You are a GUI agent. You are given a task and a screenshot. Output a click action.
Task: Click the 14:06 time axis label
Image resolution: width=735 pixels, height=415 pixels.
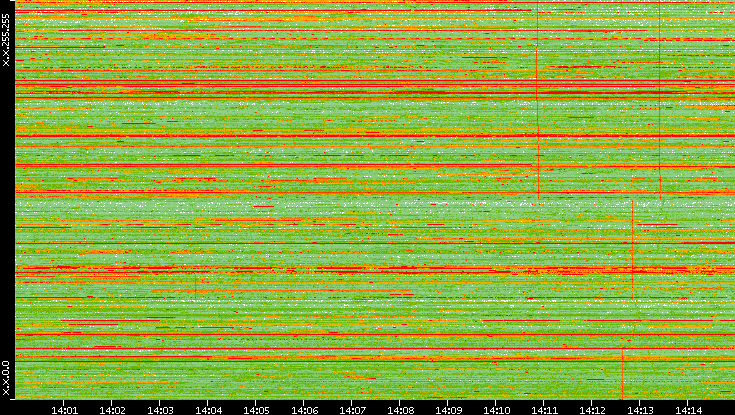tap(304, 410)
